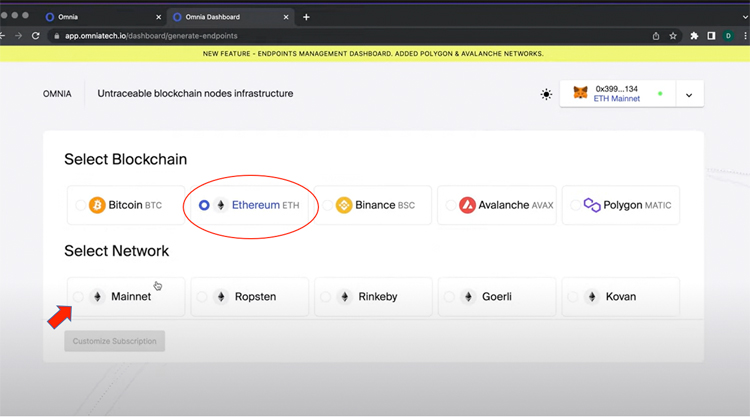Open the tab search chevron in tab bar
The image size is (750, 417).
[745, 17]
